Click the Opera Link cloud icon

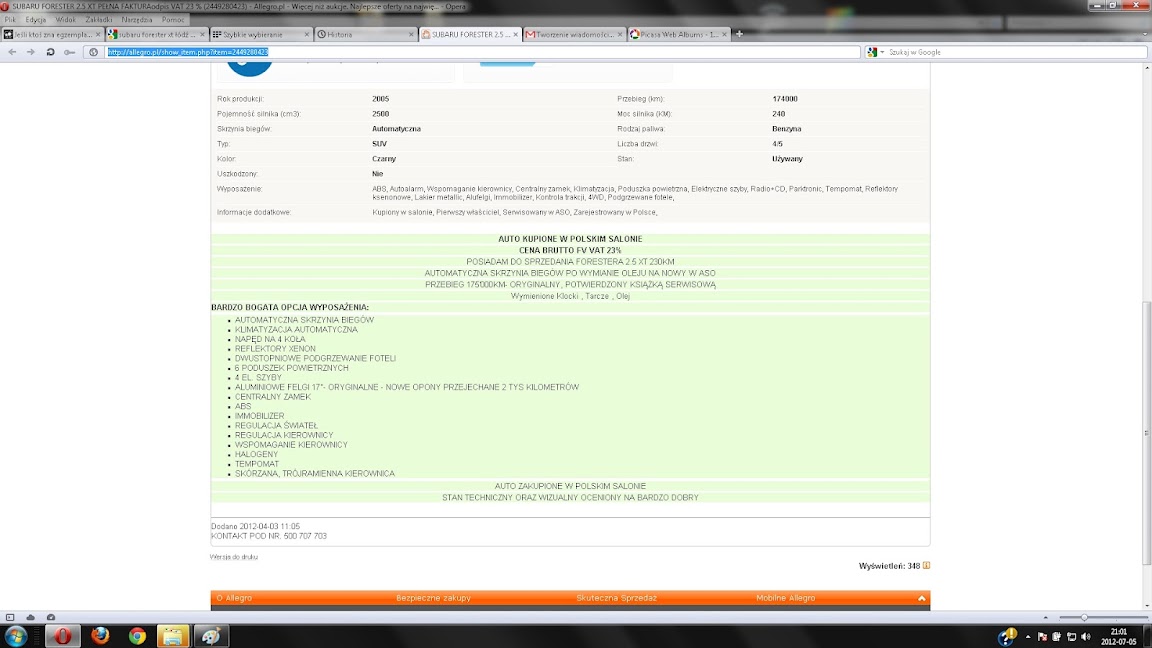[x=30, y=617]
